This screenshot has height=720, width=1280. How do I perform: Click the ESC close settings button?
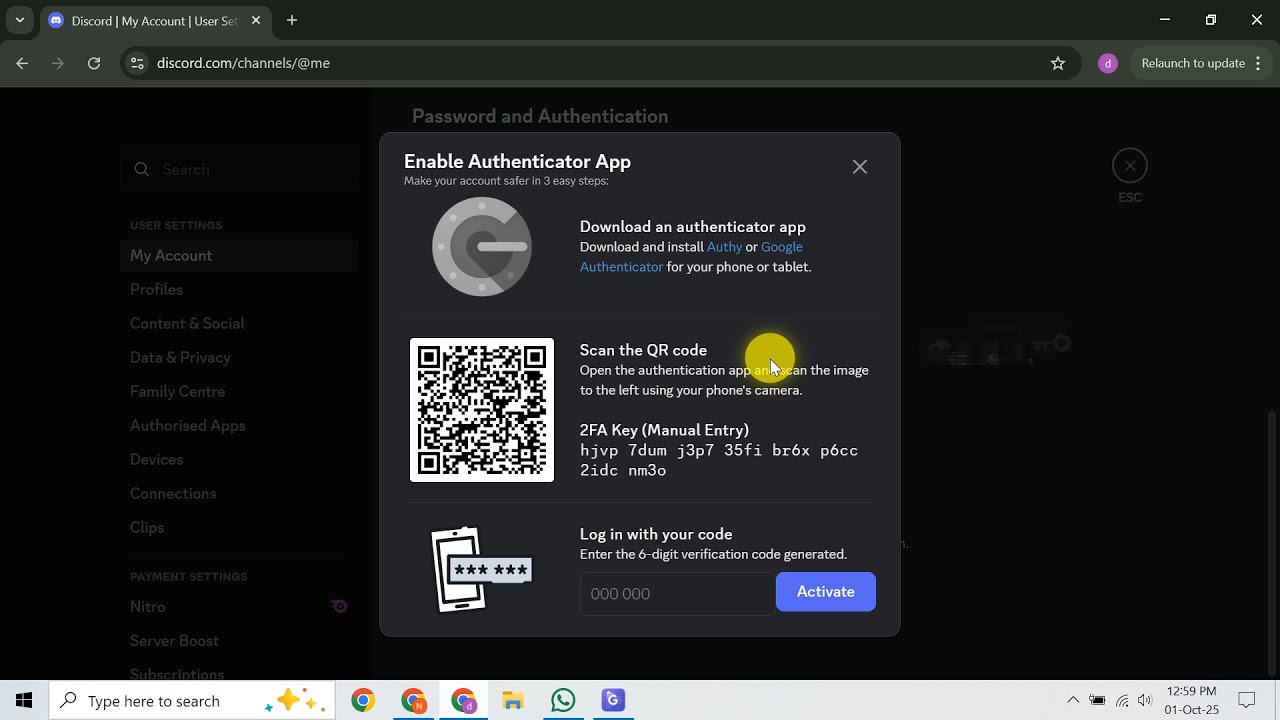tap(1130, 166)
